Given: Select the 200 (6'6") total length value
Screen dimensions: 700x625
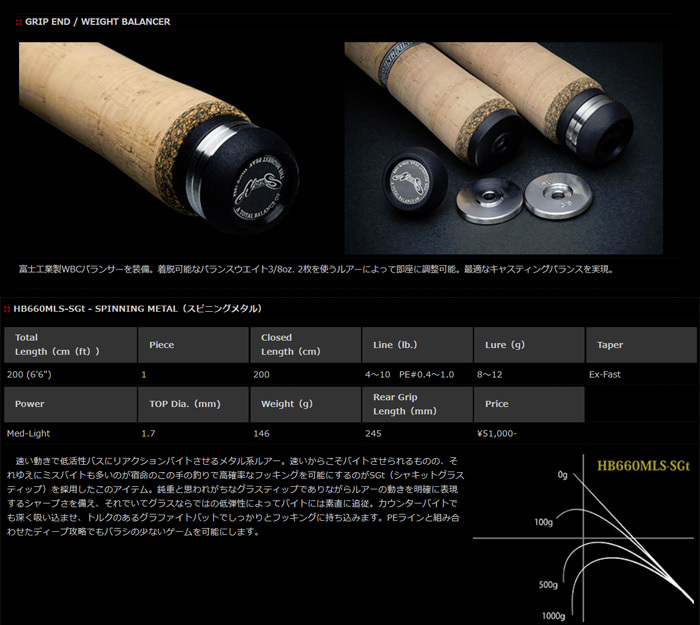Looking at the screenshot, I should pos(29,375).
